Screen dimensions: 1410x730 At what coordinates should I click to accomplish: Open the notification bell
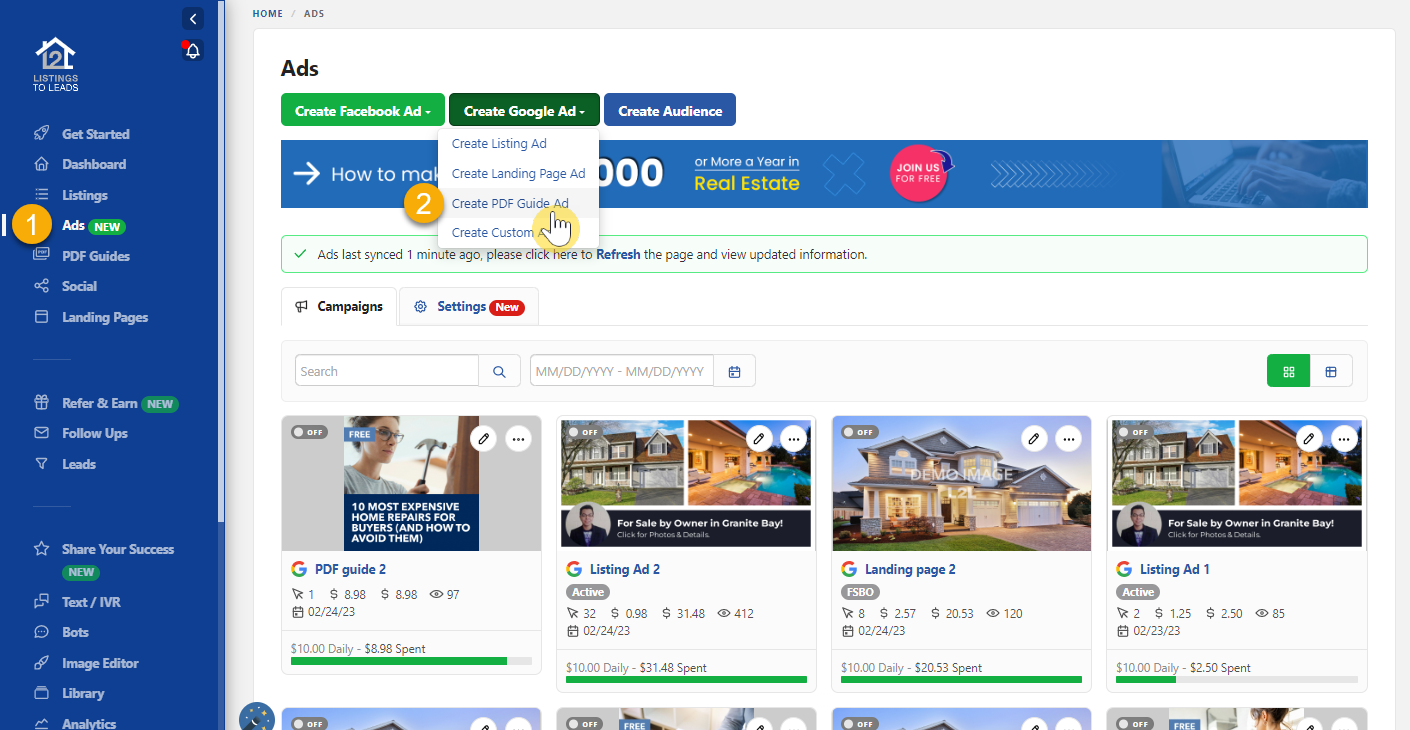click(x=191, y=50)
